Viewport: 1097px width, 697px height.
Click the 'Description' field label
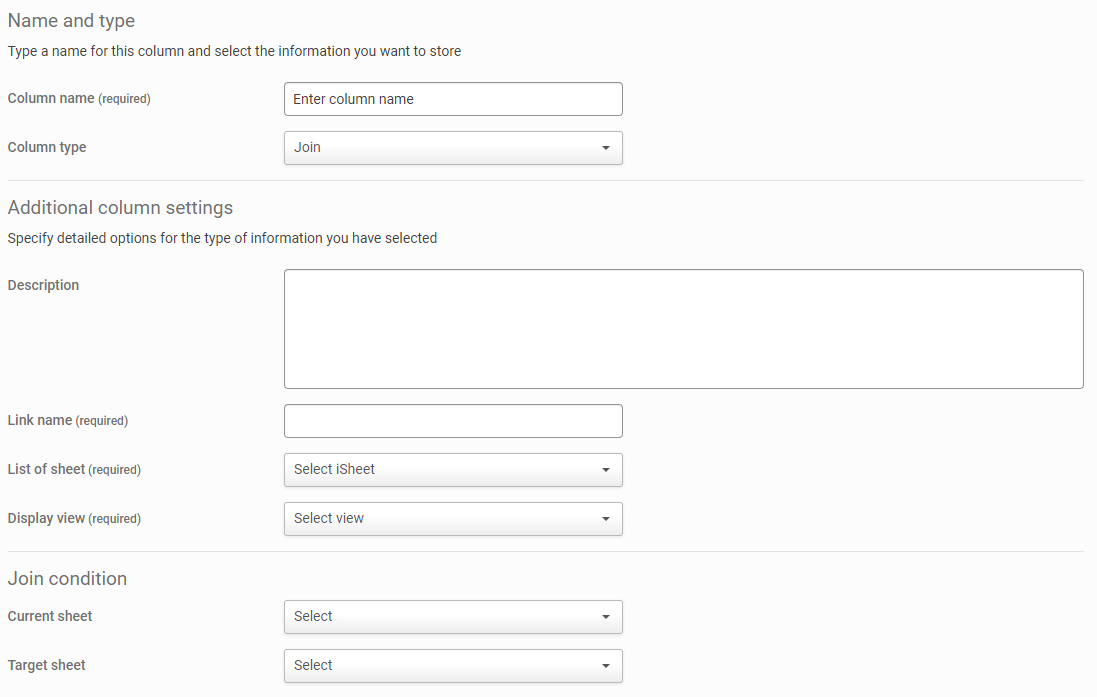(43, 286)
